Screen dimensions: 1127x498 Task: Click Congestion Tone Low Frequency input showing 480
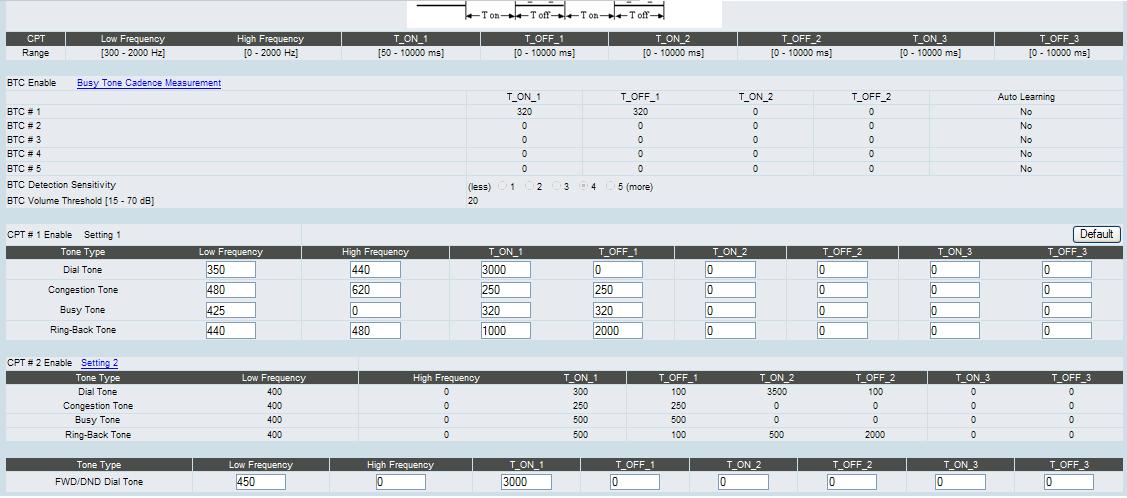(230, 291)
